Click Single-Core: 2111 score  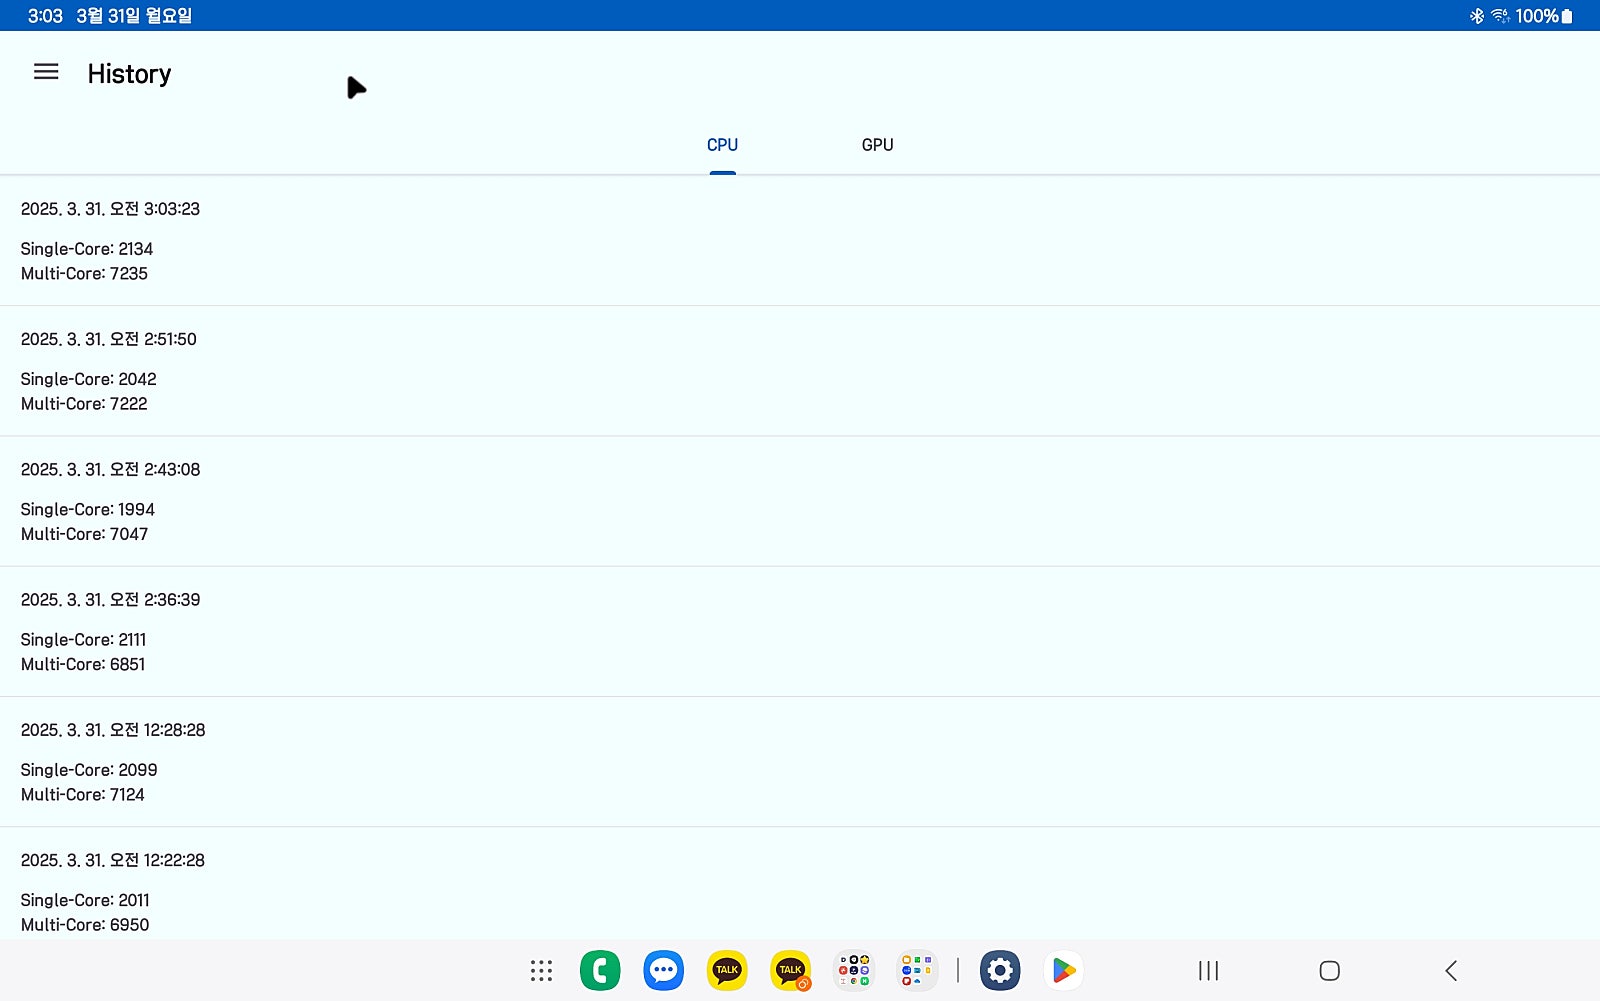[83, 640]
